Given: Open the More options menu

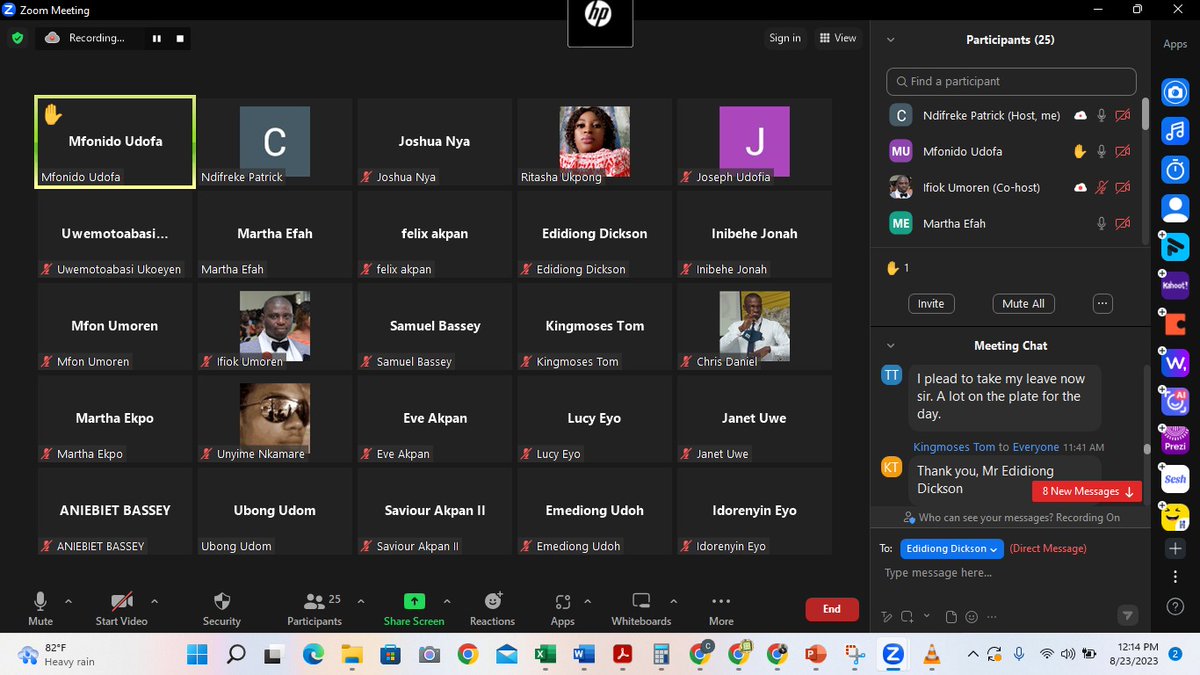Looking at the screenshot, I should pos(721,601).
